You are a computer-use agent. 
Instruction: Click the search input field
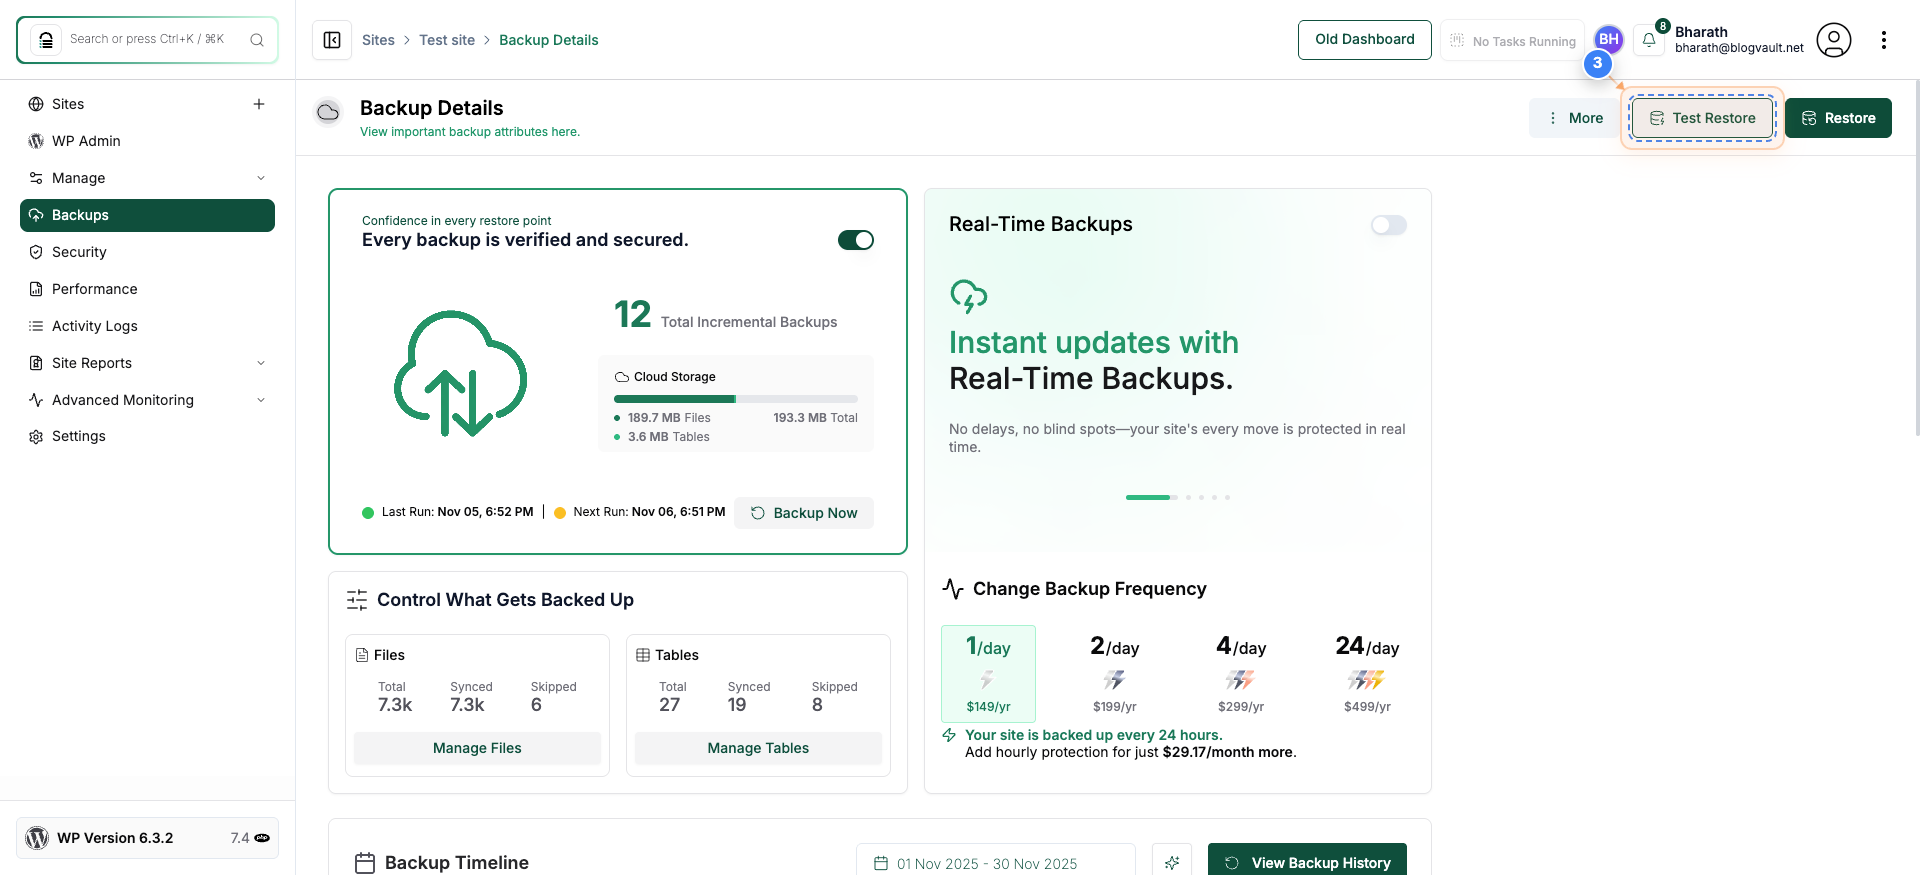(147, 40)
